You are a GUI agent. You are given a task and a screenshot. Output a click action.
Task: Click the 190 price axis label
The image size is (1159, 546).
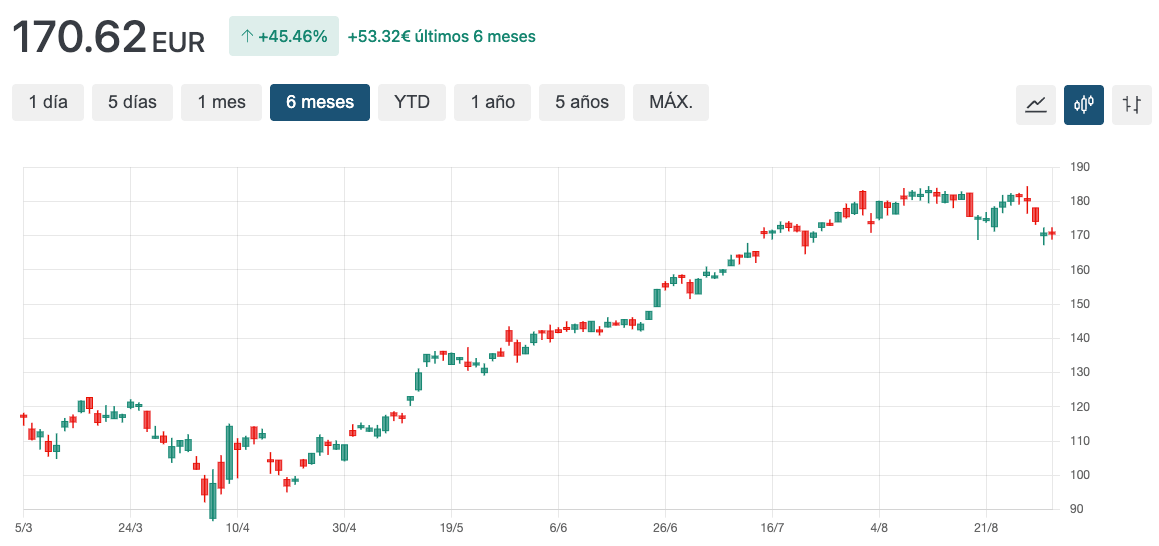click(1080, 167)
